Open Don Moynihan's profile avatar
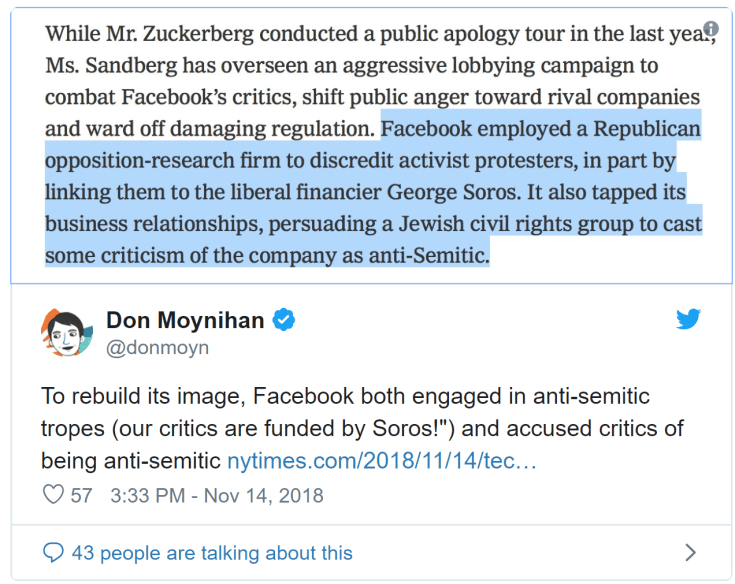Viewport: 735px width, 584px height. click(67, 333)
